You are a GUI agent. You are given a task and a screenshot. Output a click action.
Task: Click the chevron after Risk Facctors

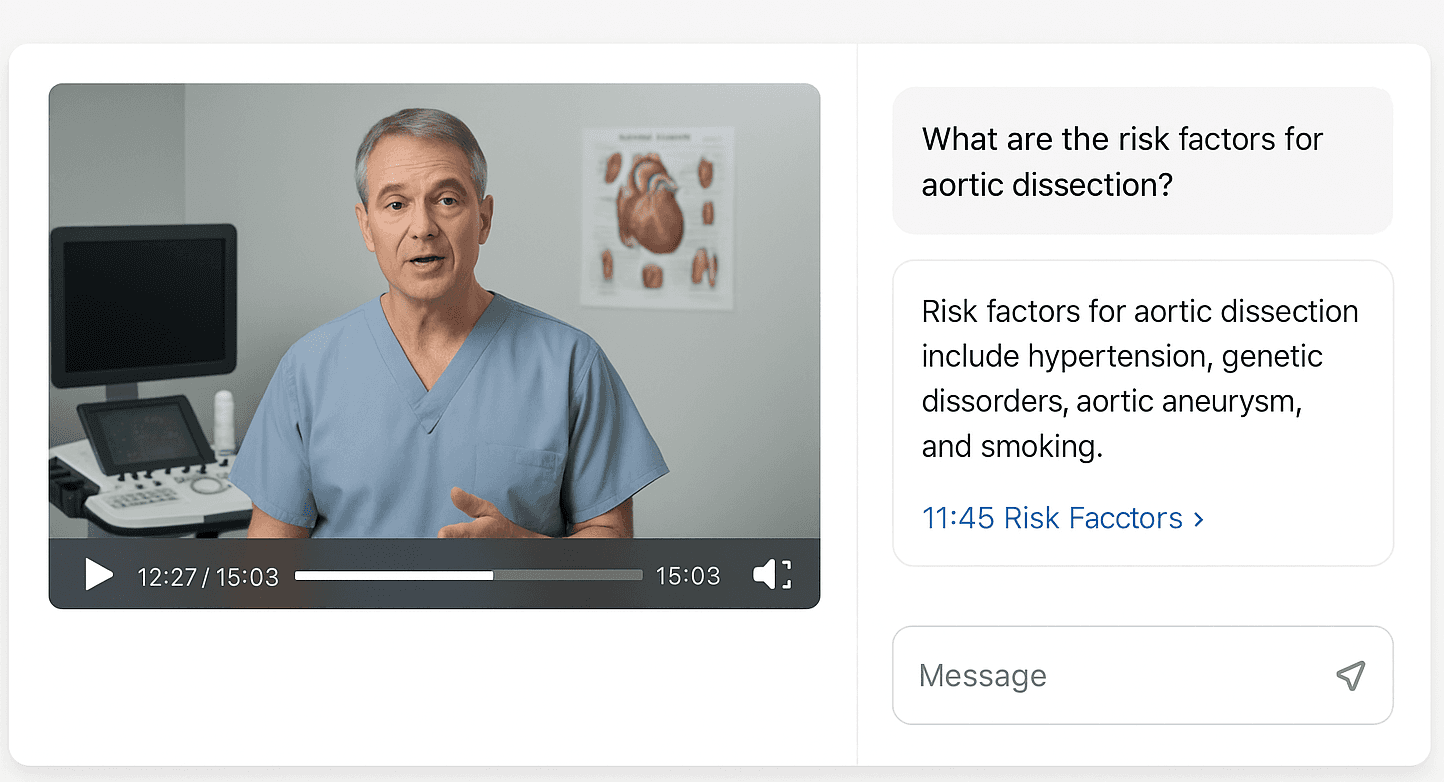coord(1198,519)
